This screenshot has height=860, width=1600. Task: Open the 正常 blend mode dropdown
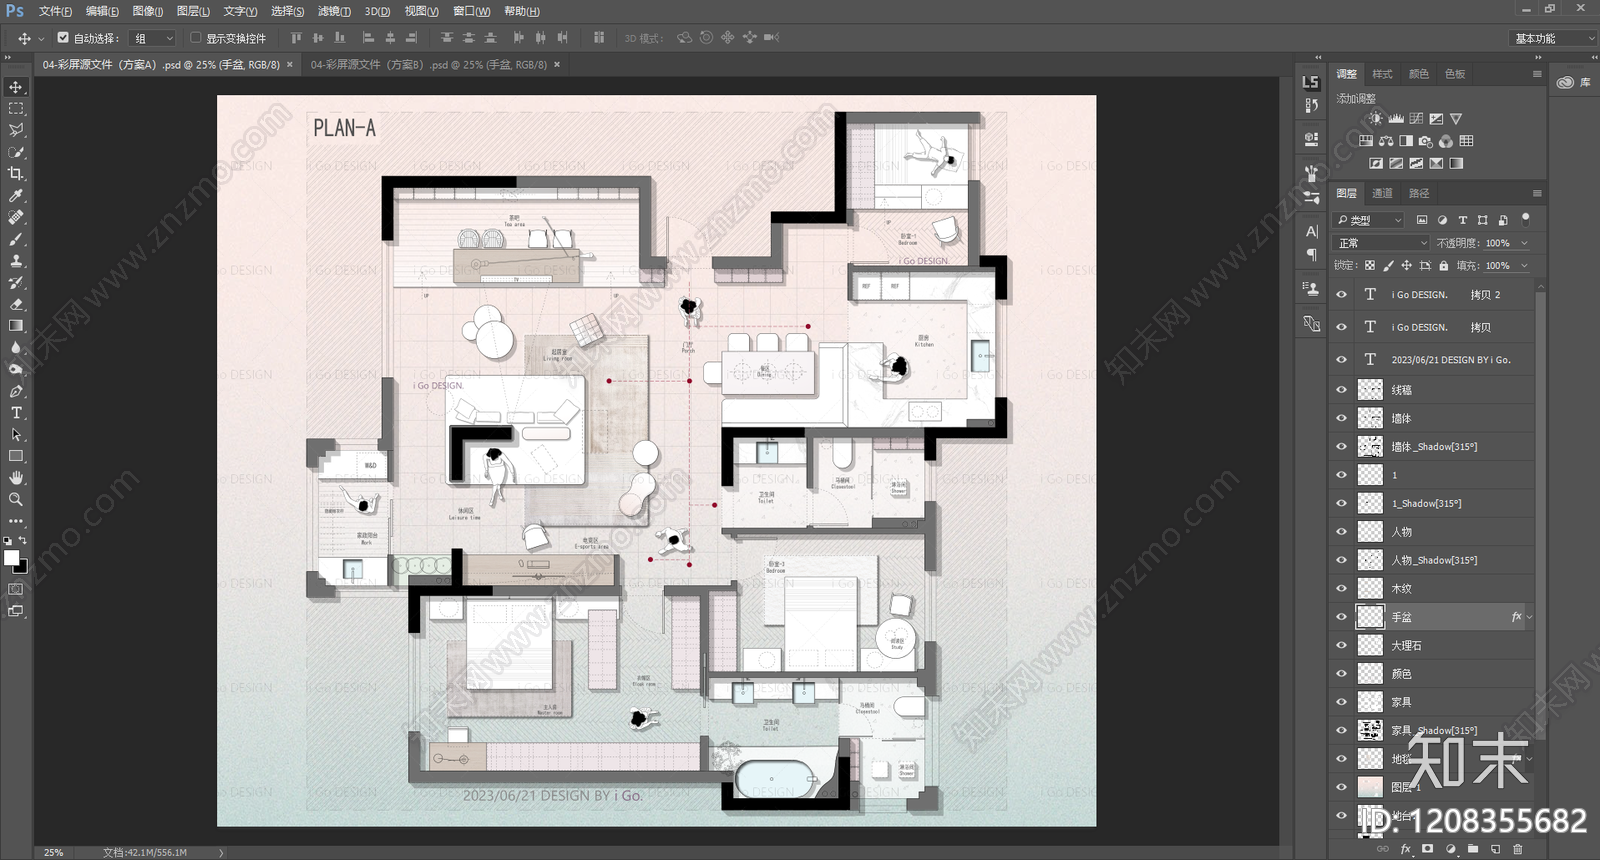(1383, 243)
